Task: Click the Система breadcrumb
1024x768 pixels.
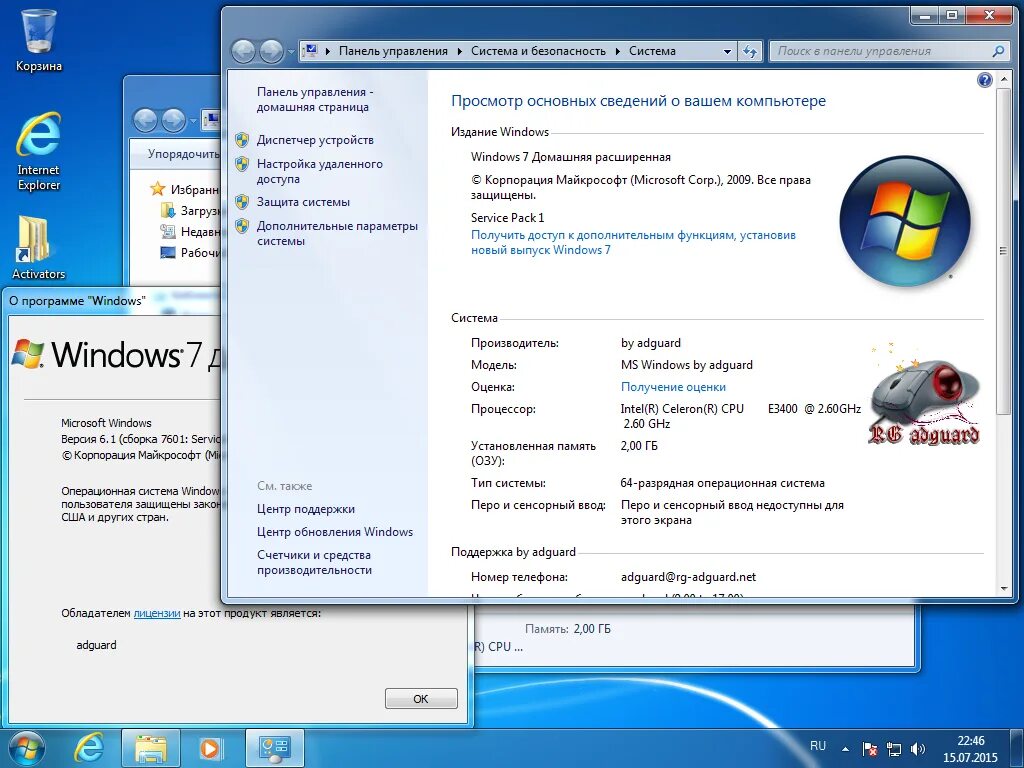Action: (652, 51)
